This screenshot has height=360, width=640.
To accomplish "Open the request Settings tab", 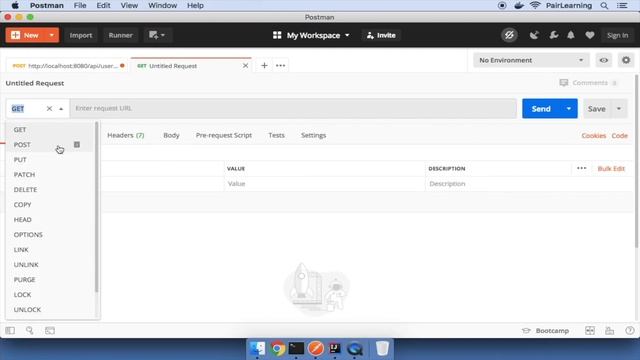I will coord(313,135).
